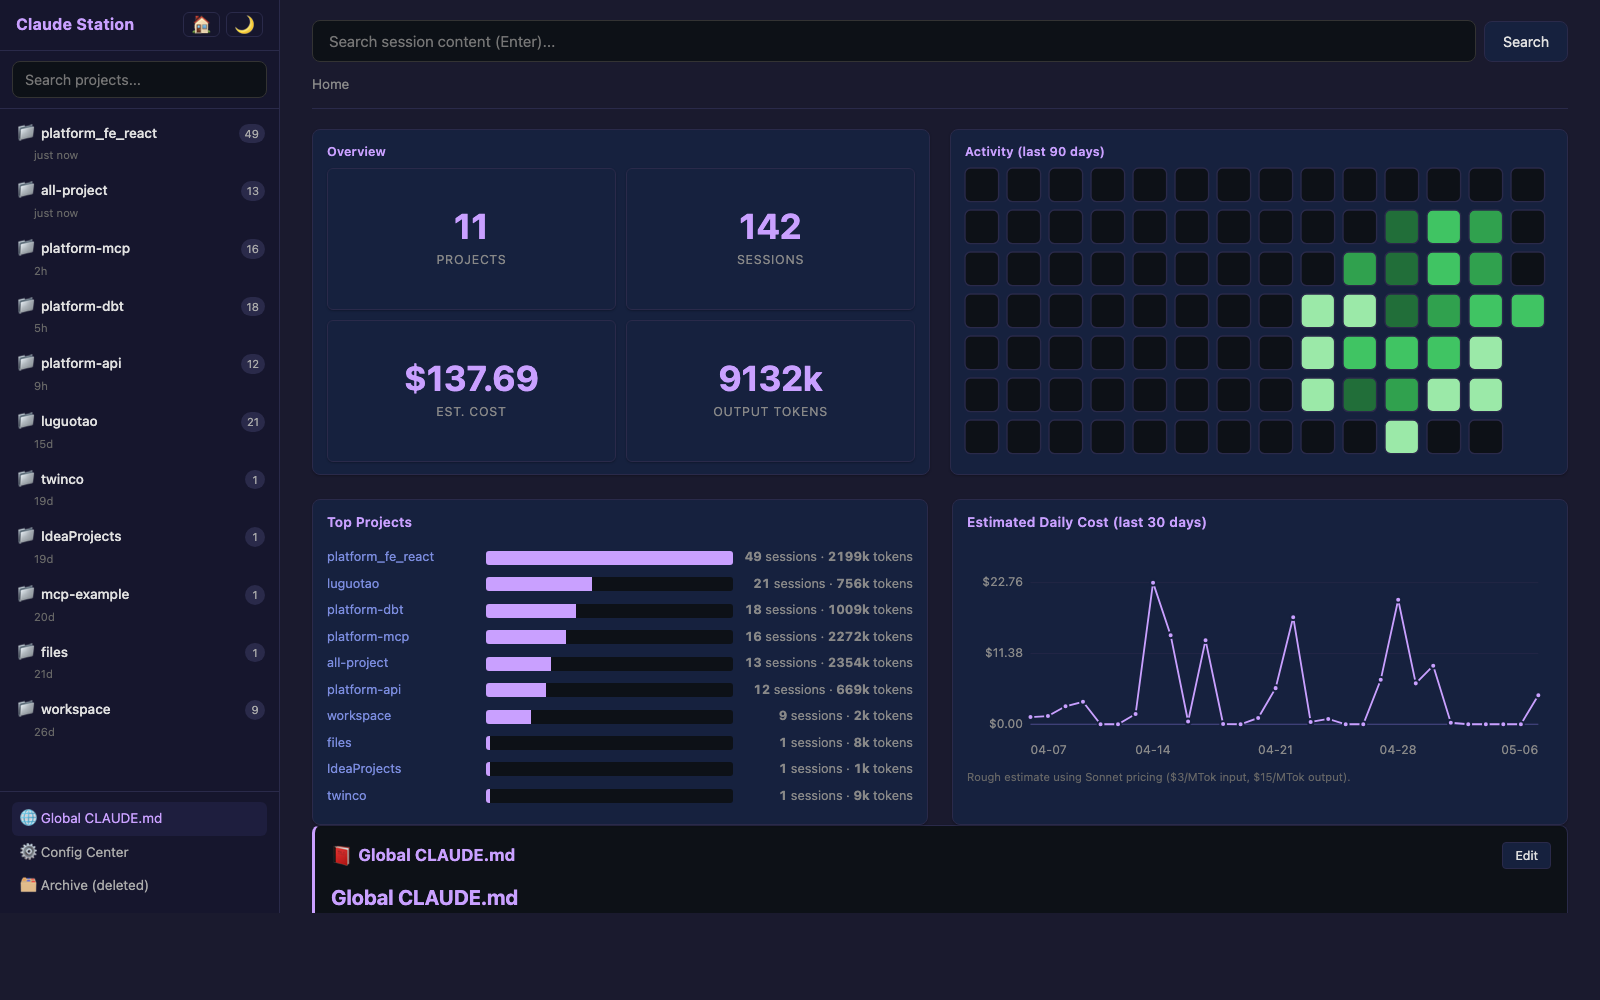The width and height of the screenshot is (1600, 1000).
Task: Click the files folder icon in sidebar
Action: (26, 651)
